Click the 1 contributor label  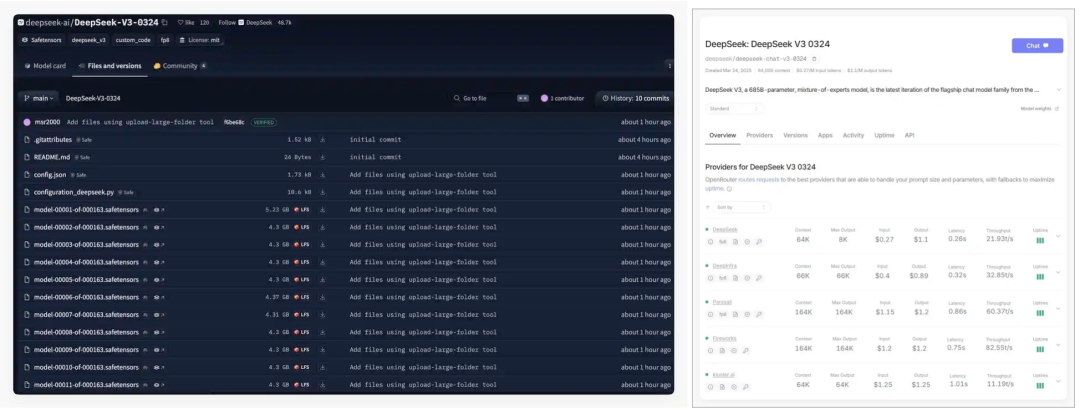[x=562, y=99]
